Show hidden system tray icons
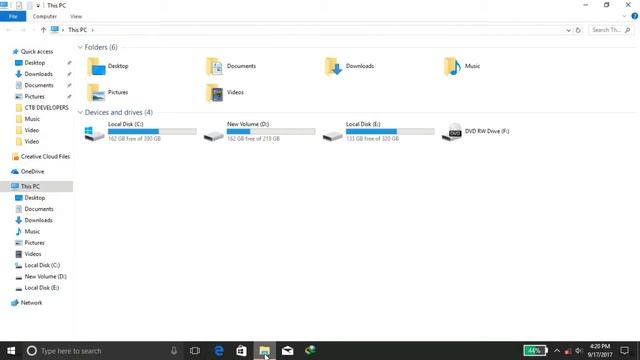This screenshot has width=640, height=360. pyautogui.click(x=557, y=351)
